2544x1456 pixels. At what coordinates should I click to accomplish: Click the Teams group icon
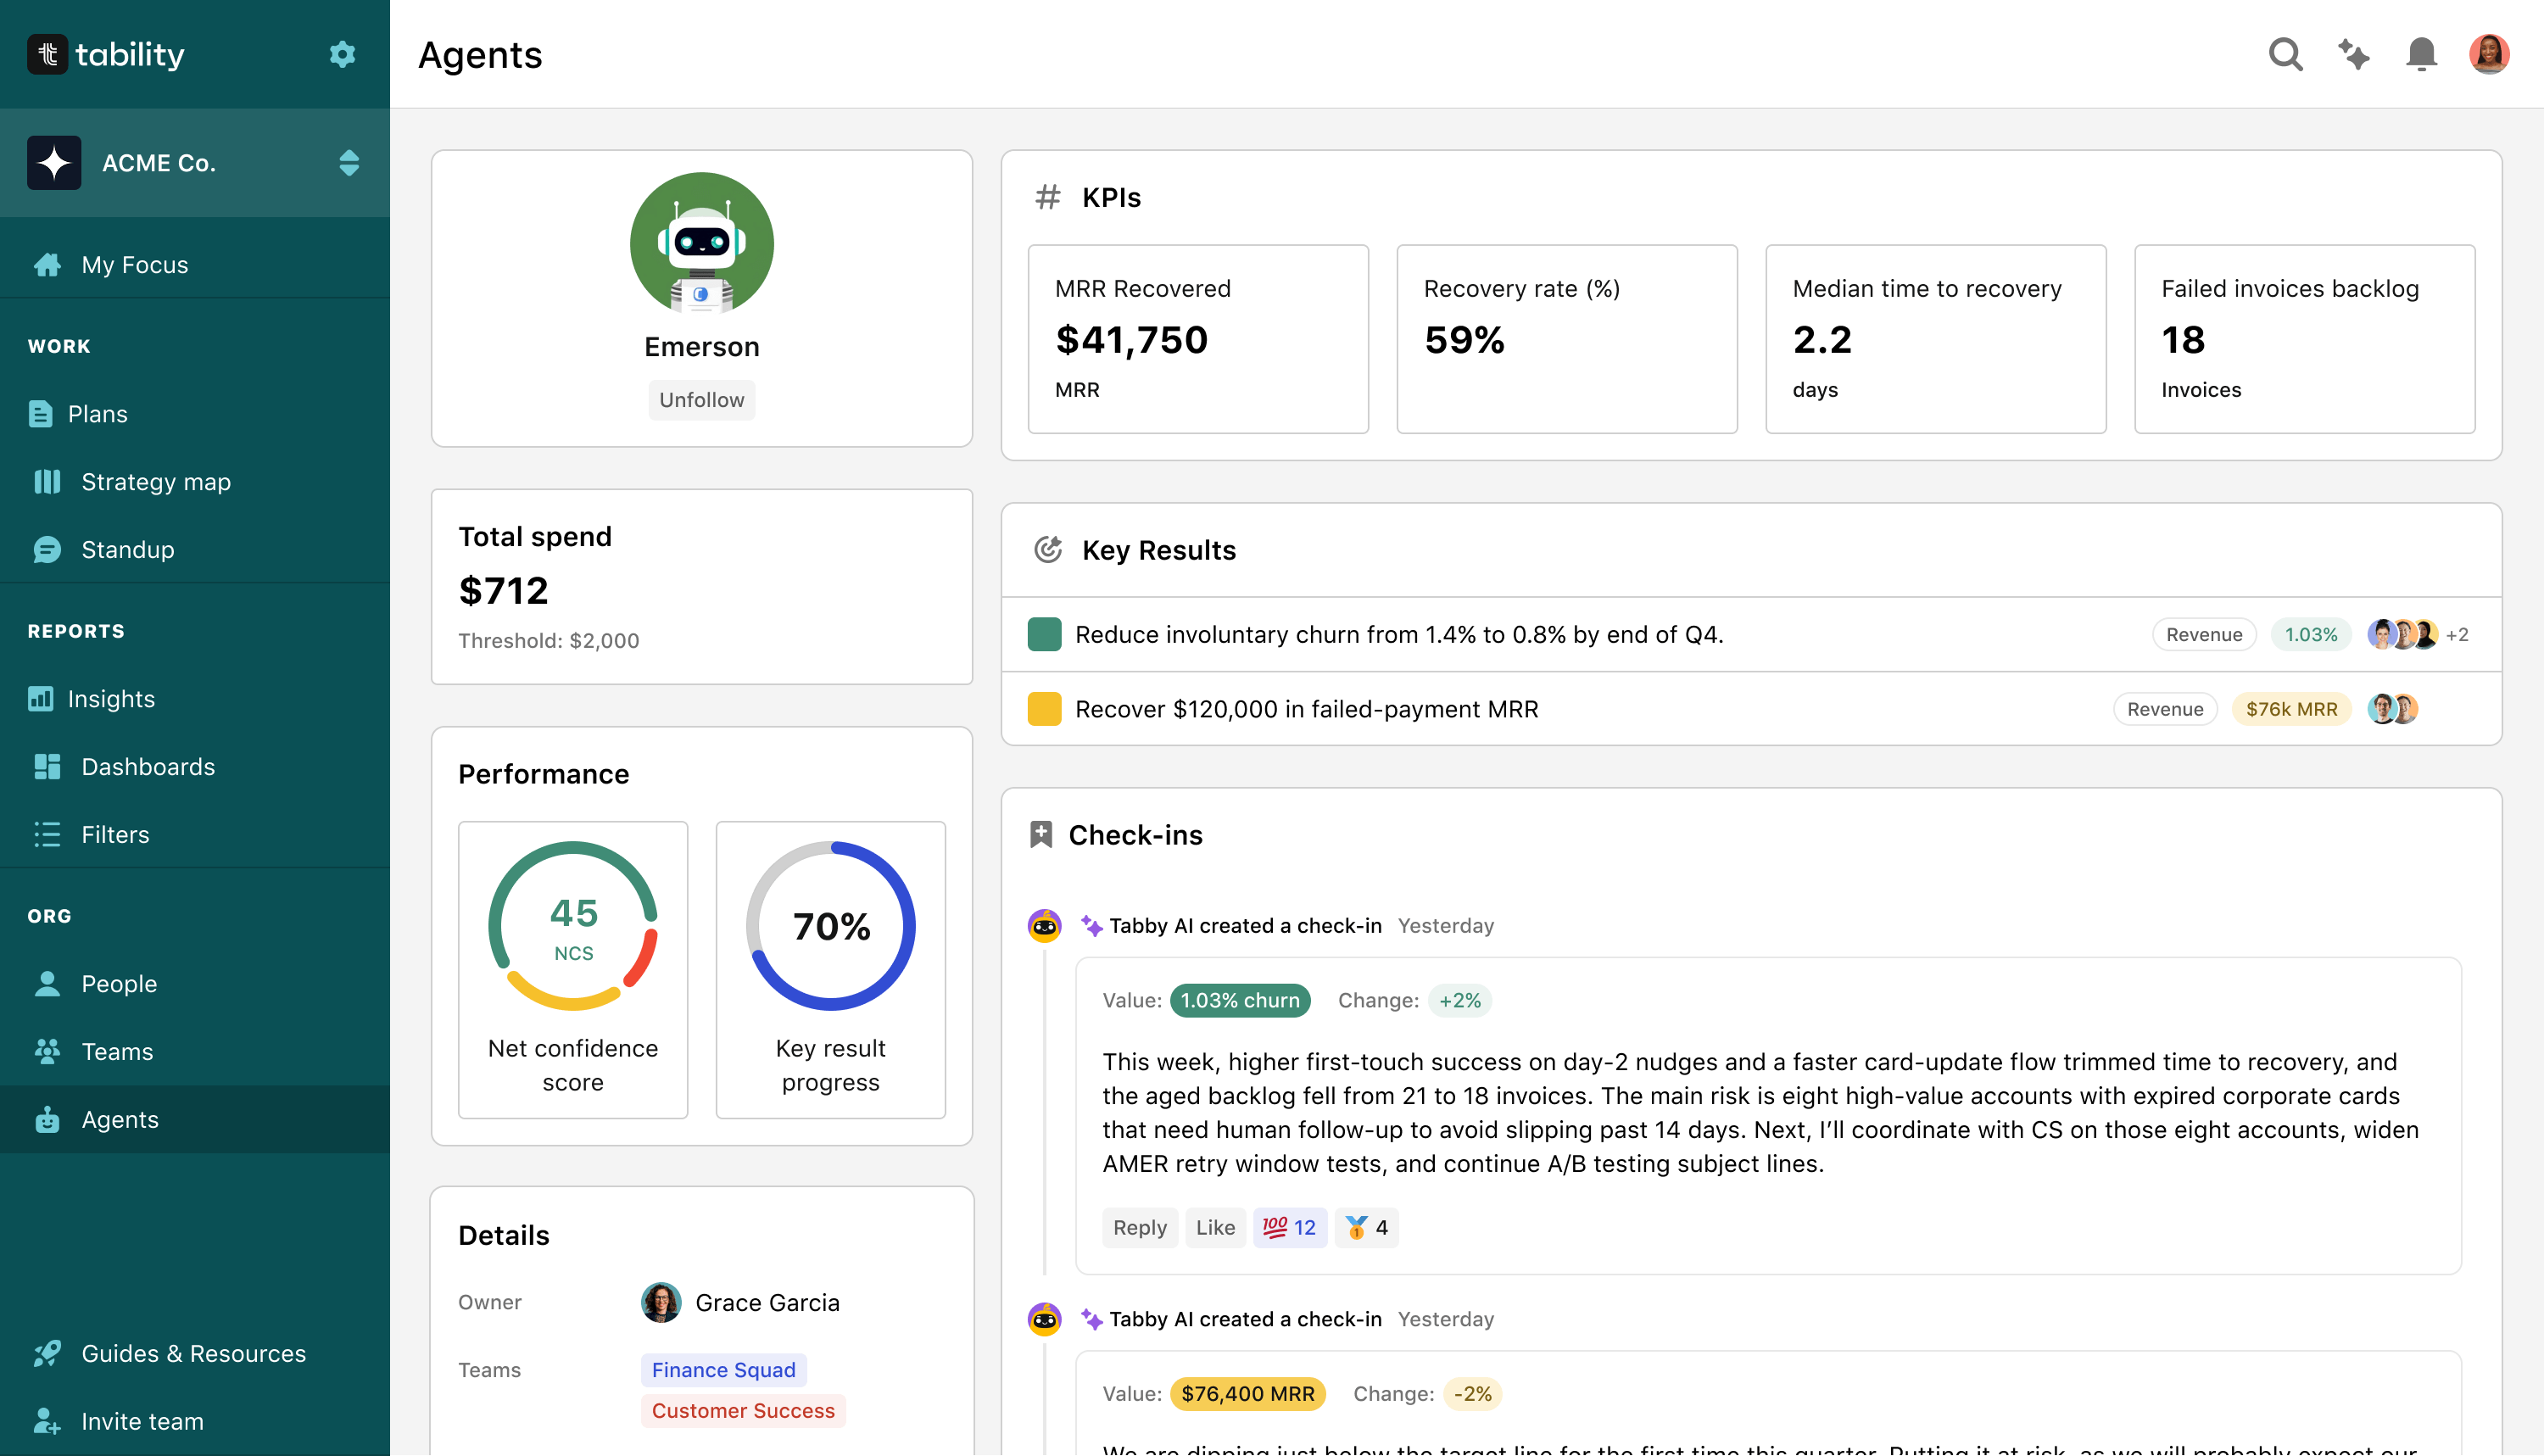[47, 1052]
